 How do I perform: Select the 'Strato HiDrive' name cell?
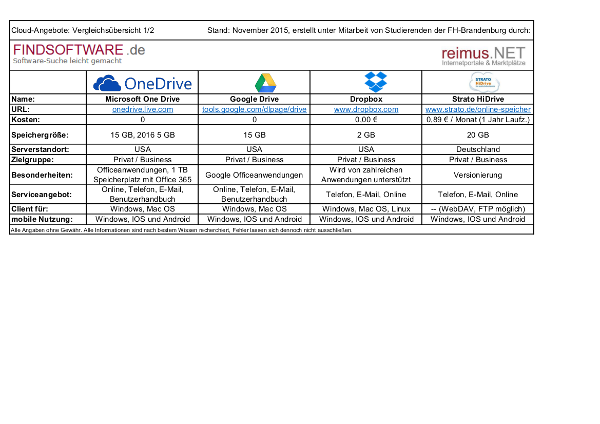pos(478,99)
